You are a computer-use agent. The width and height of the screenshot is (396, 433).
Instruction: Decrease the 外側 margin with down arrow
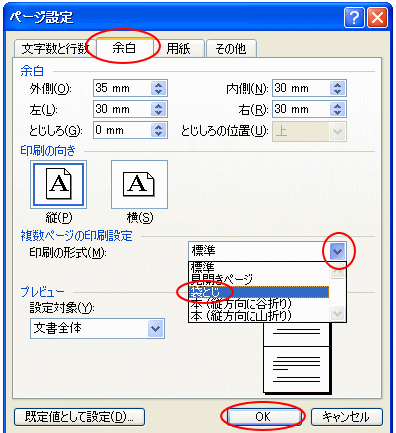coord(159,92)
